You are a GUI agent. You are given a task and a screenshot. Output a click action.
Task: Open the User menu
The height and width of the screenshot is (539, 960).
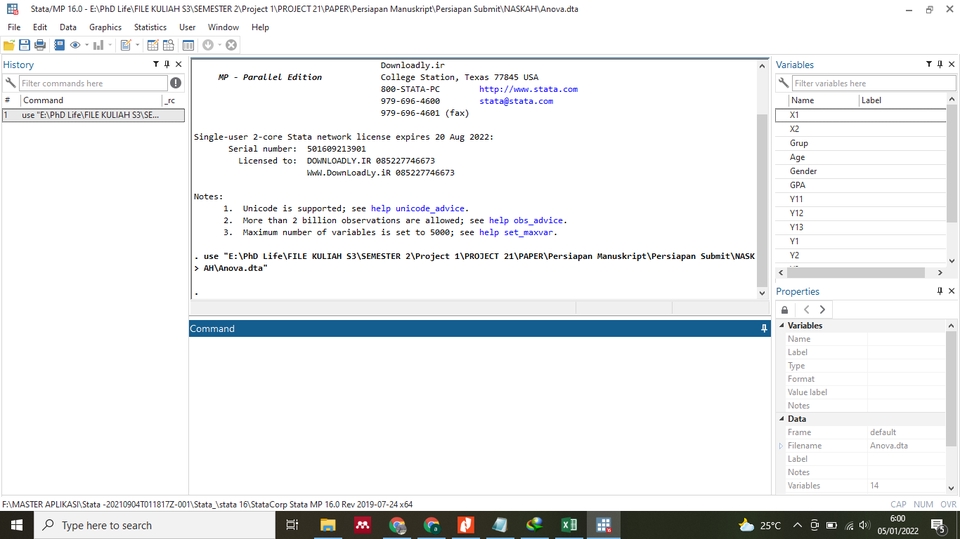coord(187,28)
